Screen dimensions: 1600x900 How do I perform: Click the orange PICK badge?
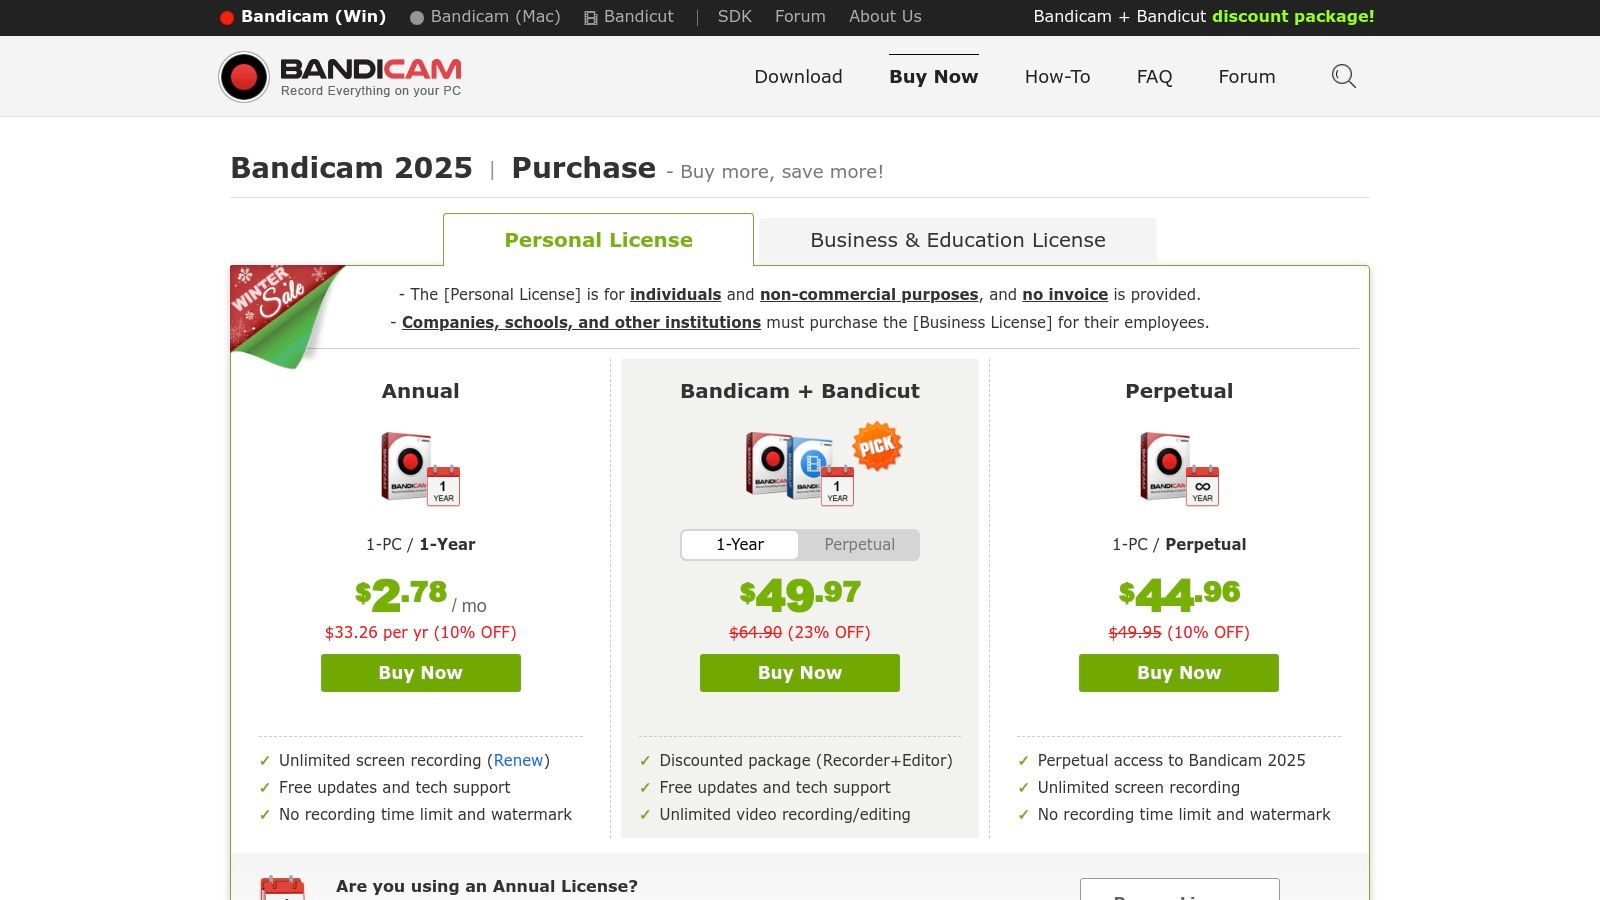(877, 446)
